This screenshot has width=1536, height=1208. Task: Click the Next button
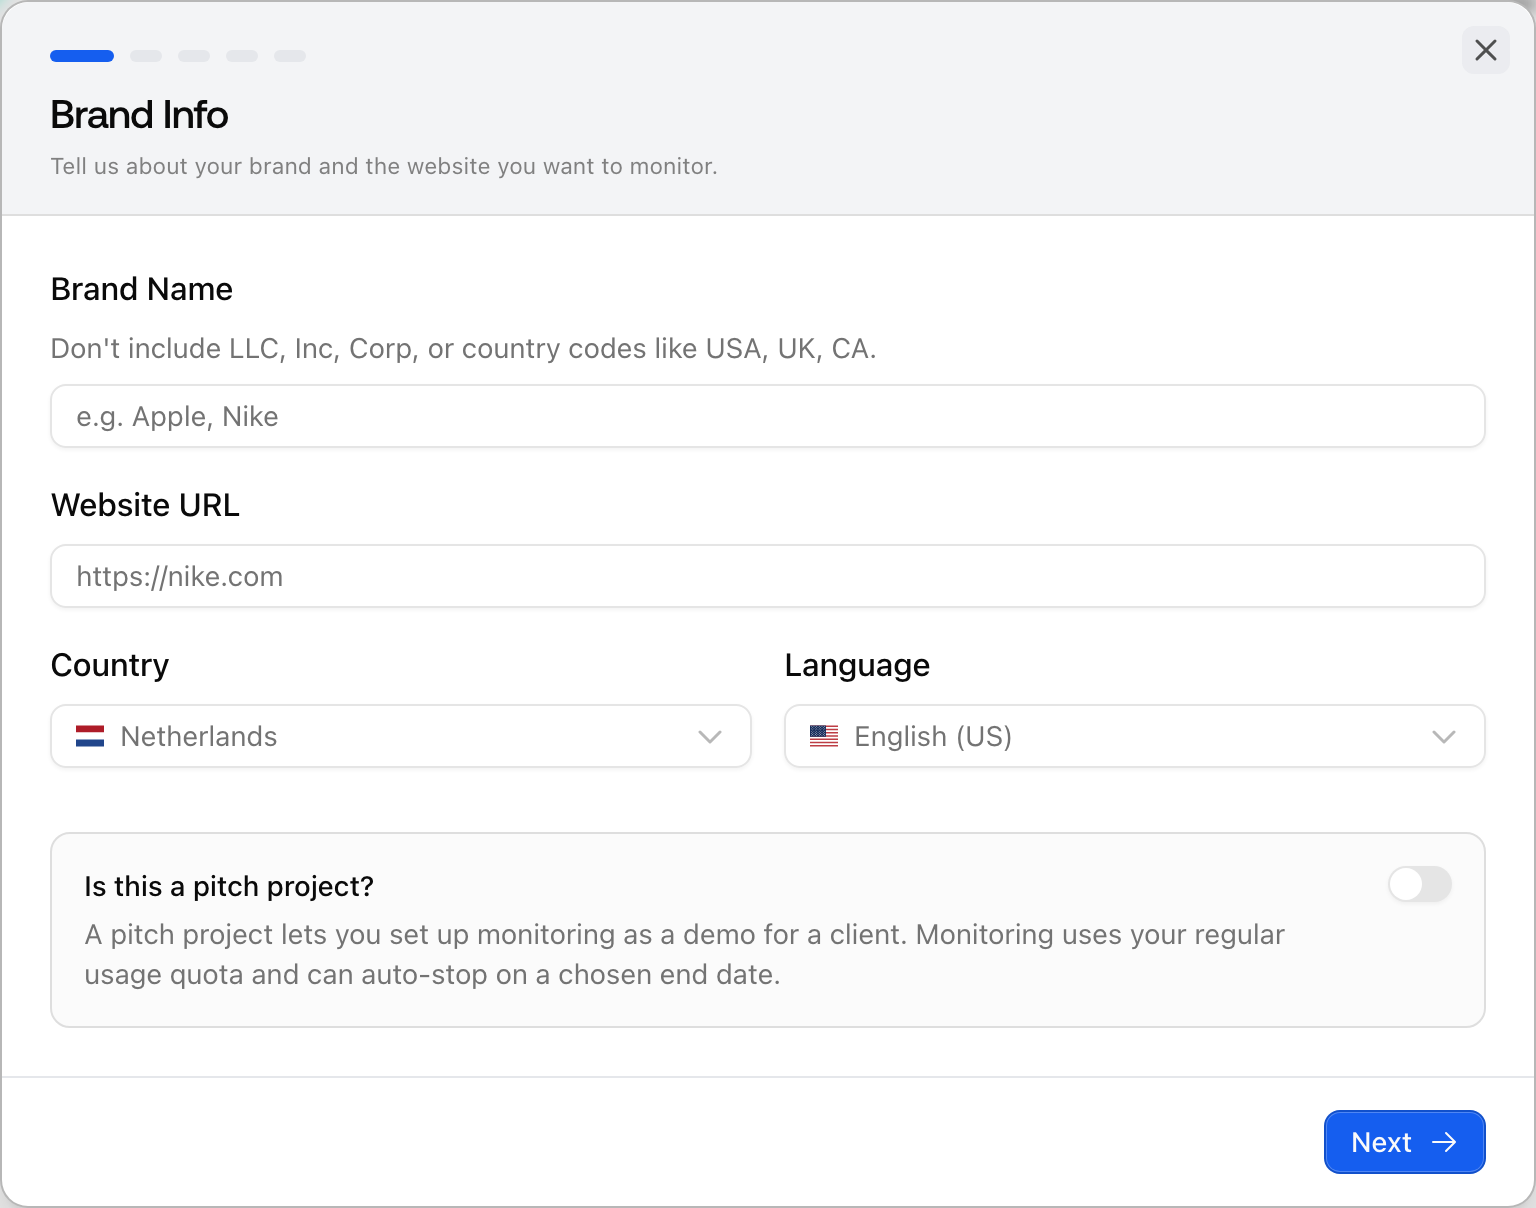1405,1142
